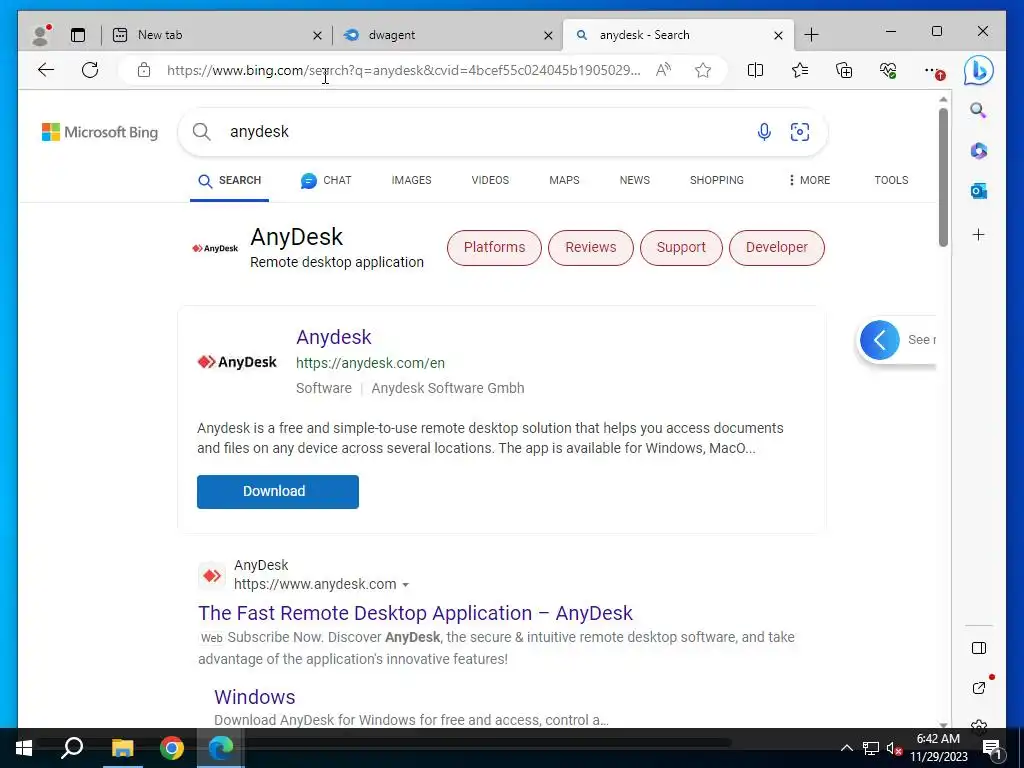This screenshot has height=768, width=1024.
Task: Search by voice microphone icon
Action: coord(763,132)
